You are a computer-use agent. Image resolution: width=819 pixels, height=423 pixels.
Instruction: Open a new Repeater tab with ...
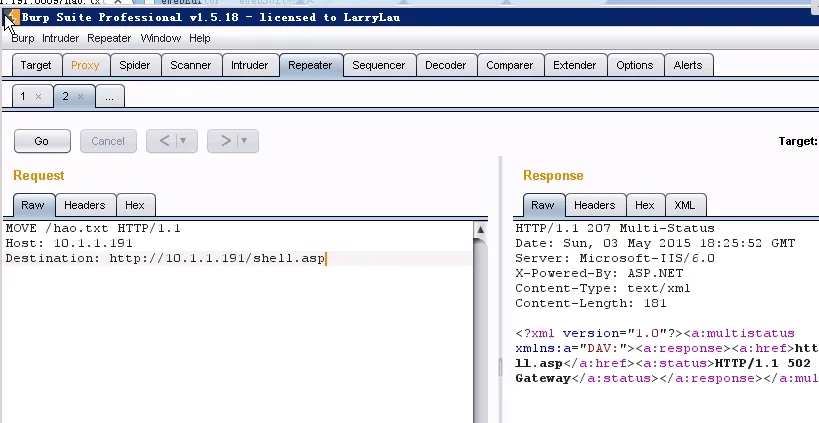click(110, 96)
